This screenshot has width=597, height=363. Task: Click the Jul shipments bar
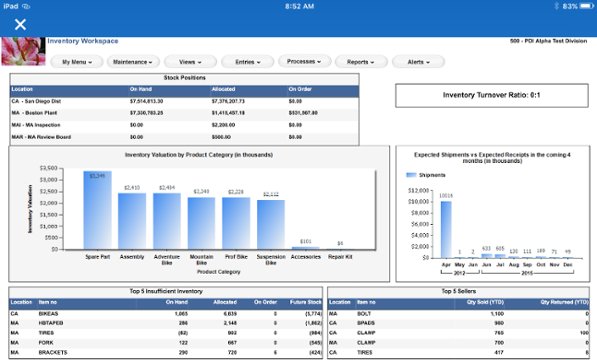tap(500, 256)
